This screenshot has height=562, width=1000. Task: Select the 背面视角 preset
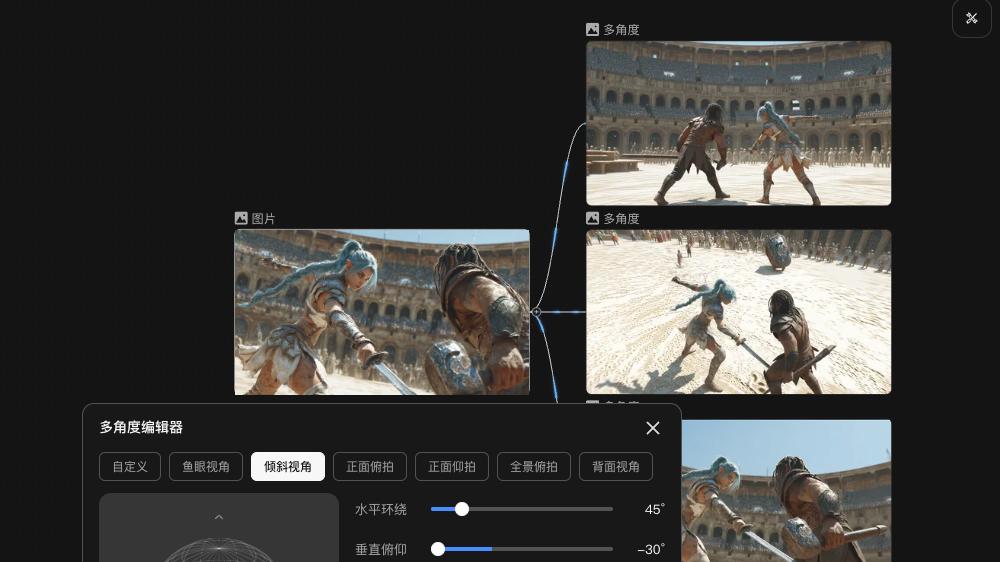[616, 467]
